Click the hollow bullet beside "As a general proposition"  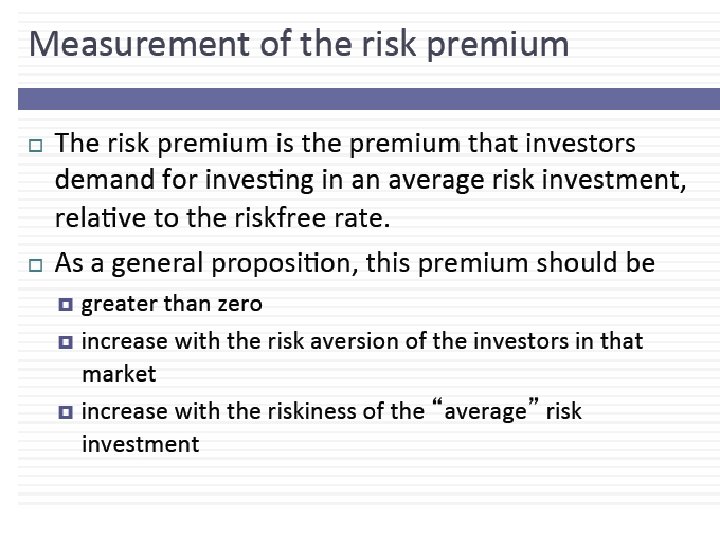pyautogui.click(x=35, y=266)
